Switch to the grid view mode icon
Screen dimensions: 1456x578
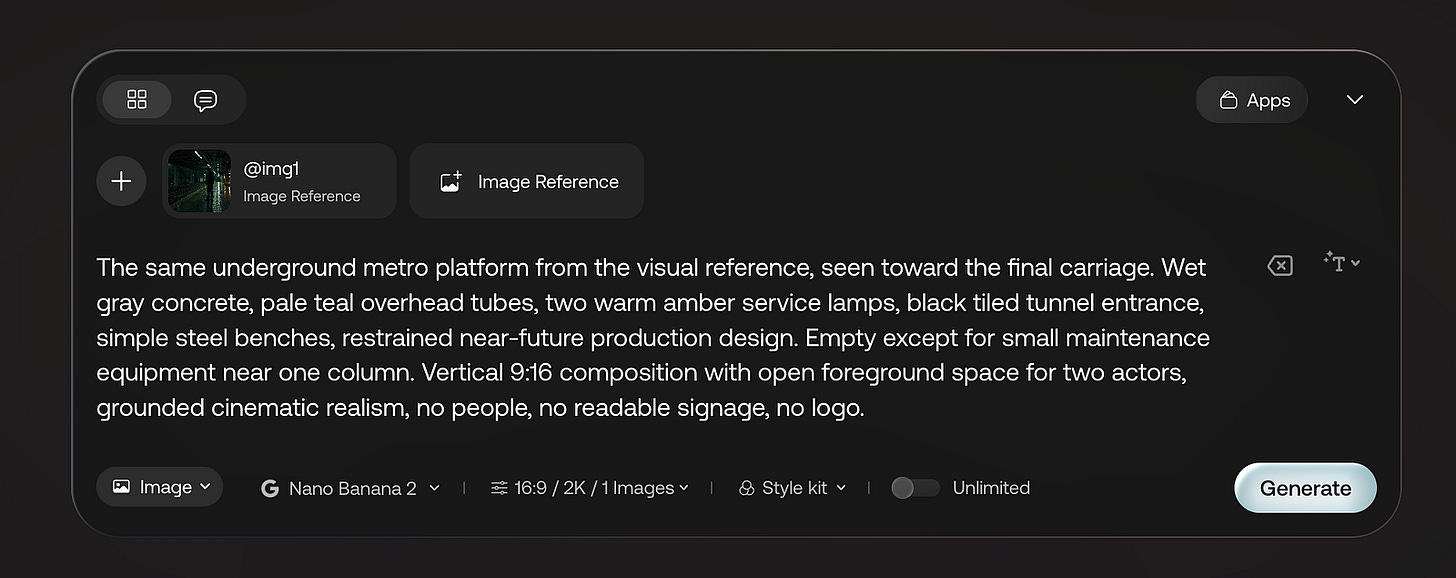tap(137, 99)
